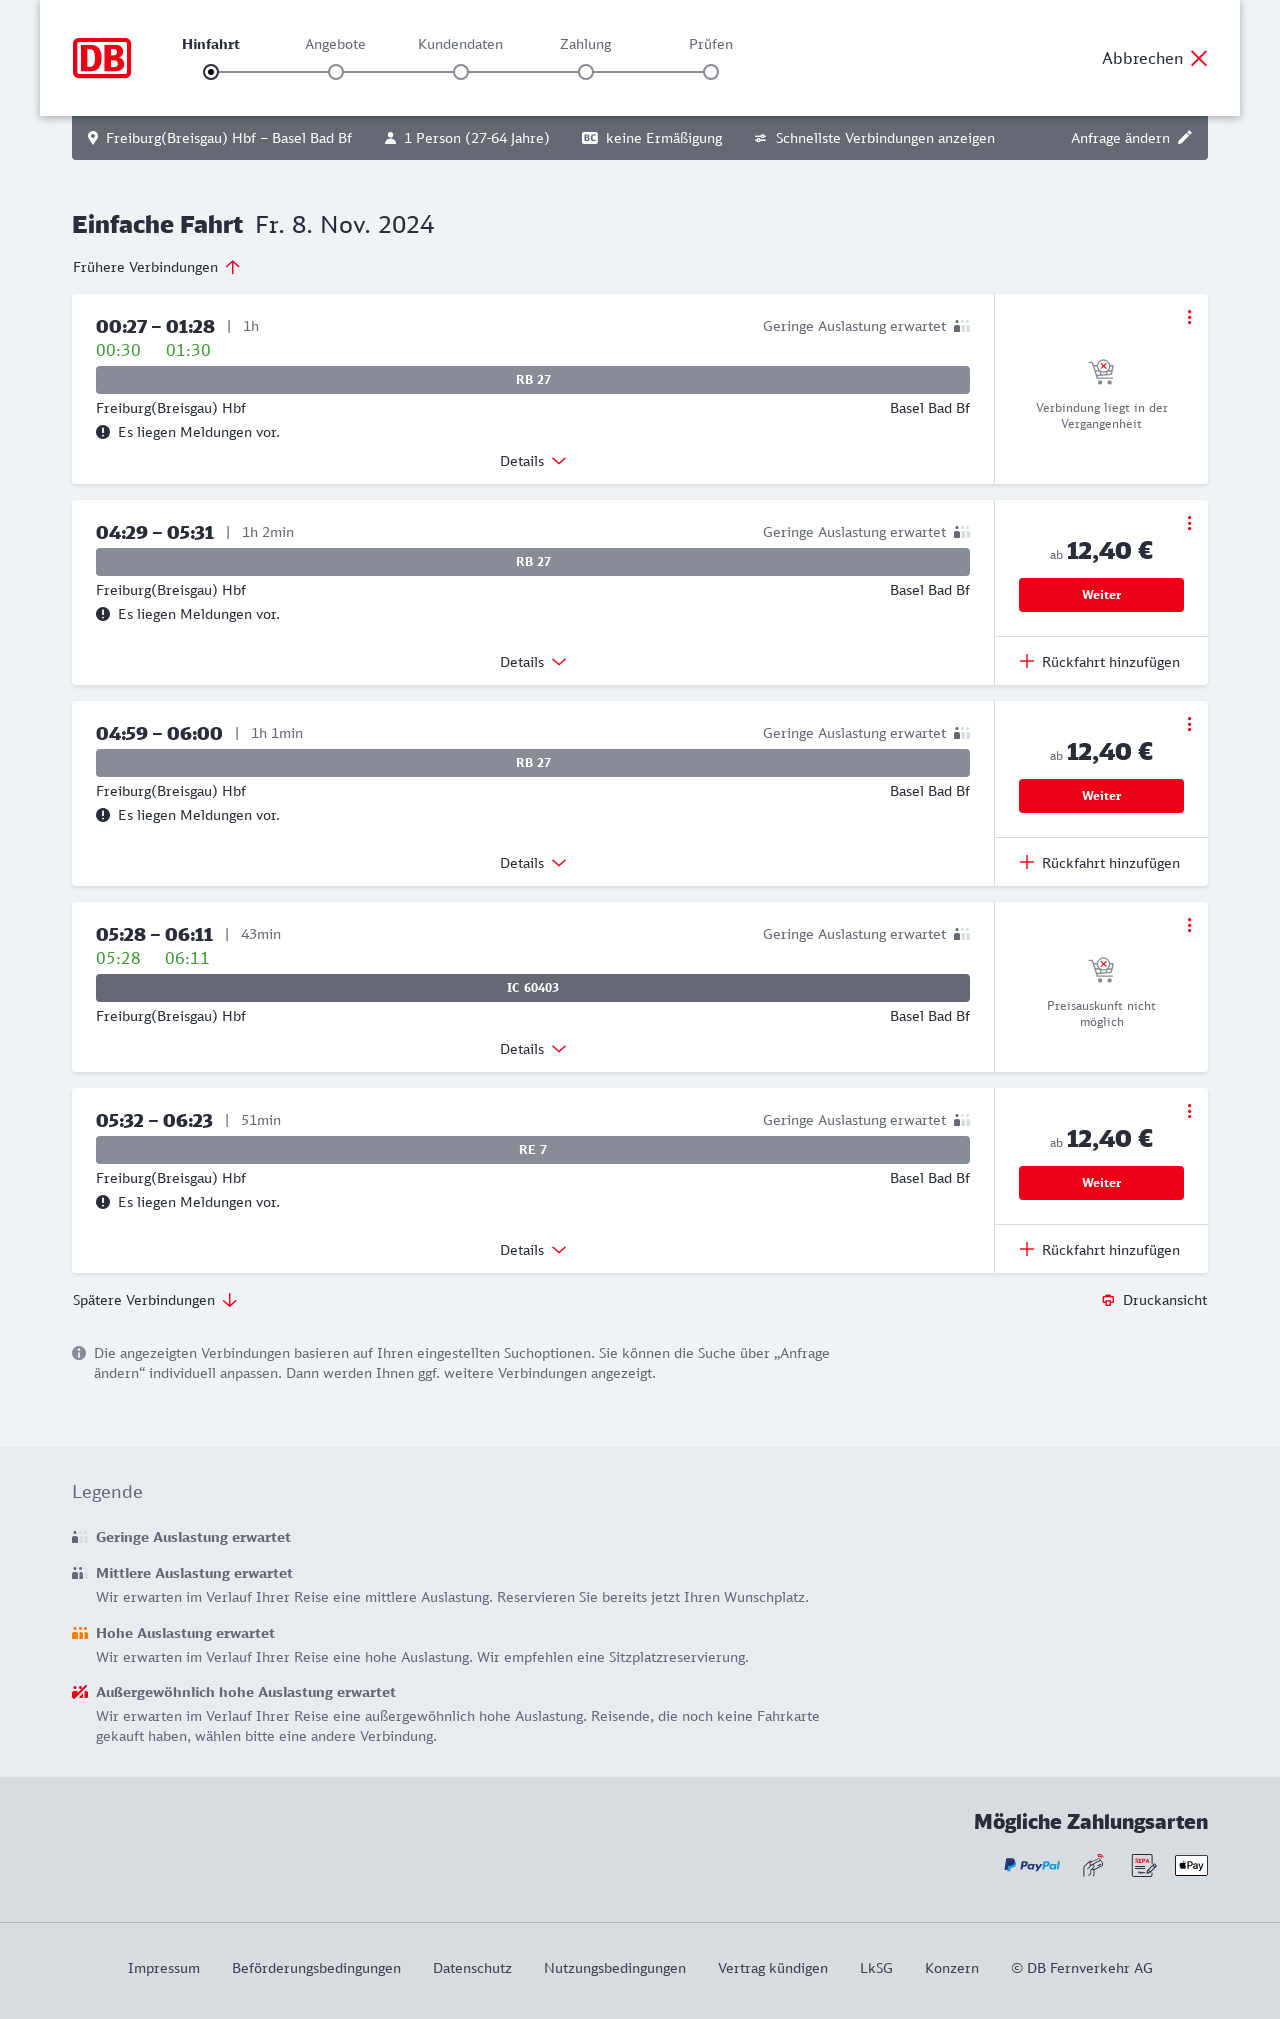Screen dimensions: 1280x2019
Task: Load later connections (Spätere Verbindungen)
Action: point(154,1300)
